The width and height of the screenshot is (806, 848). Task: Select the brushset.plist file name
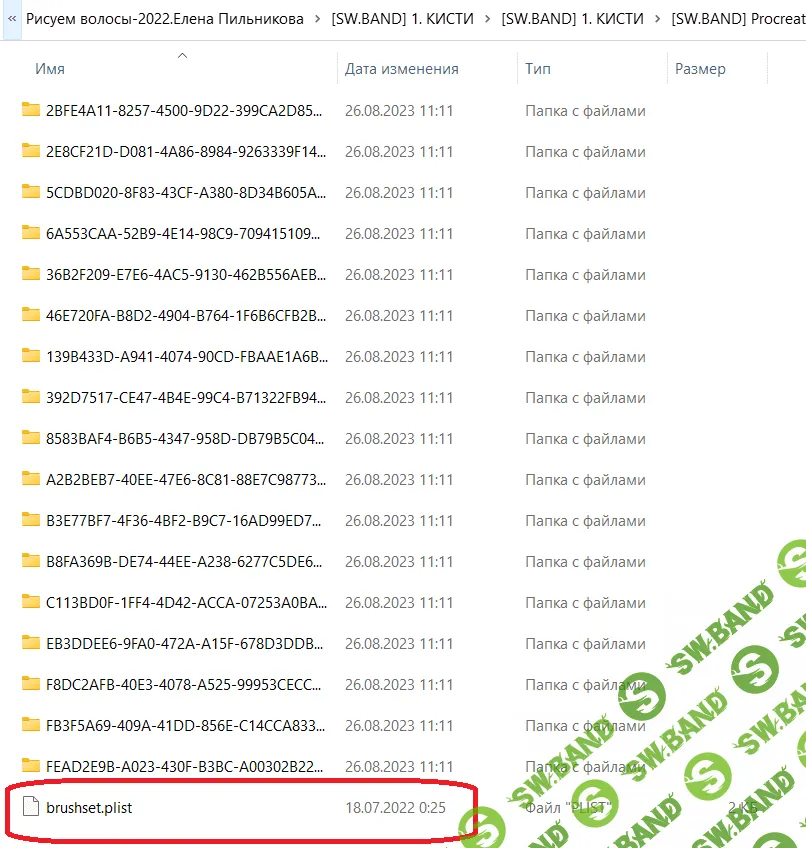click(89, 807)
